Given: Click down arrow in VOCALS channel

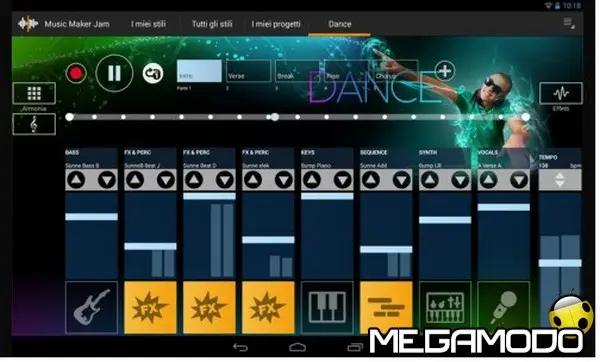Looking at the screenshot, I should tap(519, 179).
